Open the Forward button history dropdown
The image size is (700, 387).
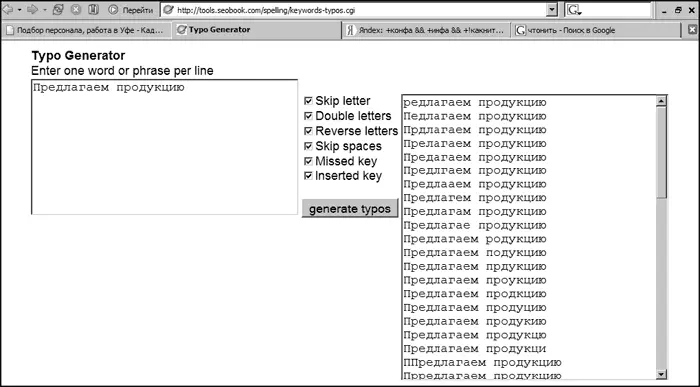[x=45, y=10]
